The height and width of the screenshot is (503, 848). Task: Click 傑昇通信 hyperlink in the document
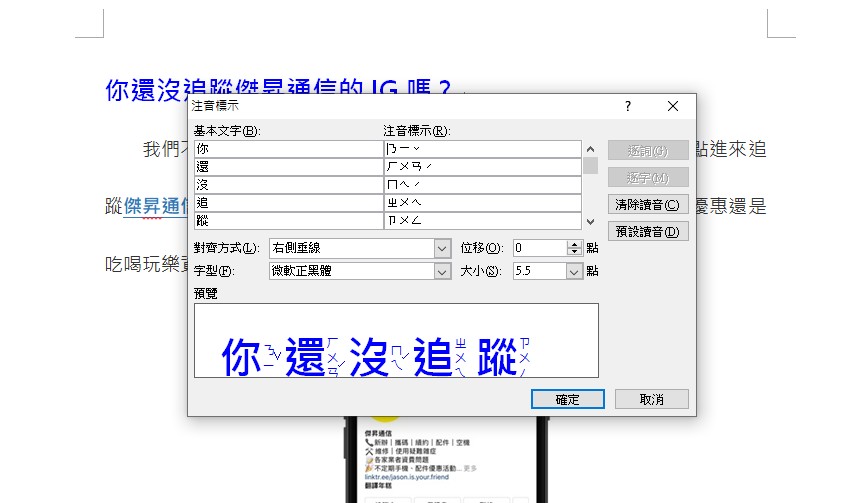(155, 206)
